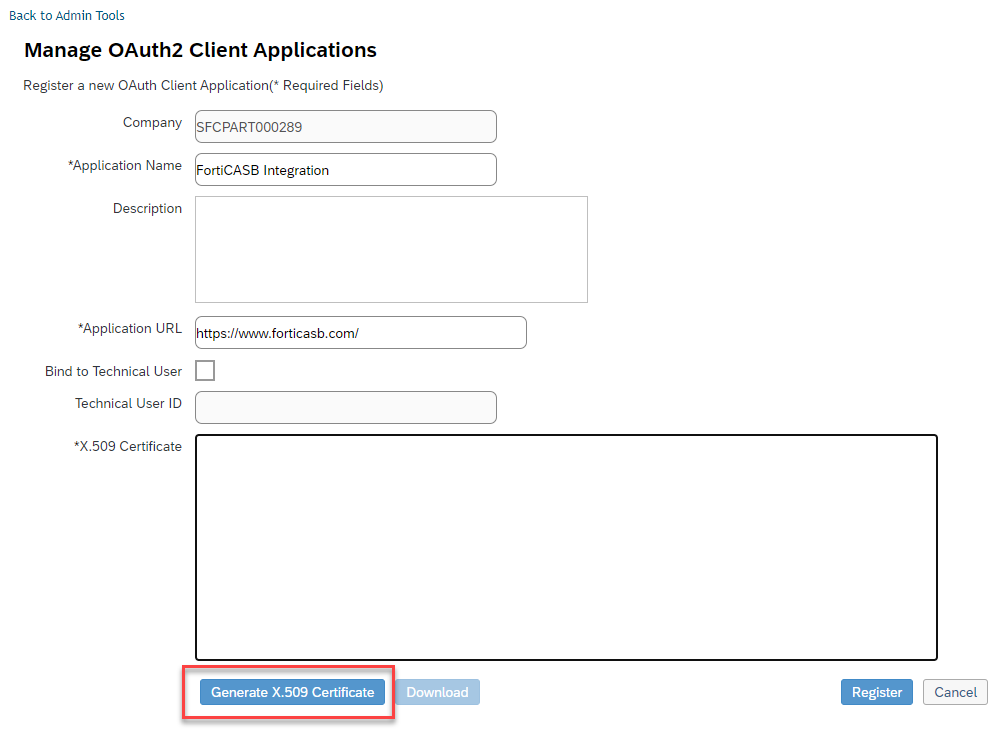
Task: Click the Bind to Technical User label
Action: (114, 371)
